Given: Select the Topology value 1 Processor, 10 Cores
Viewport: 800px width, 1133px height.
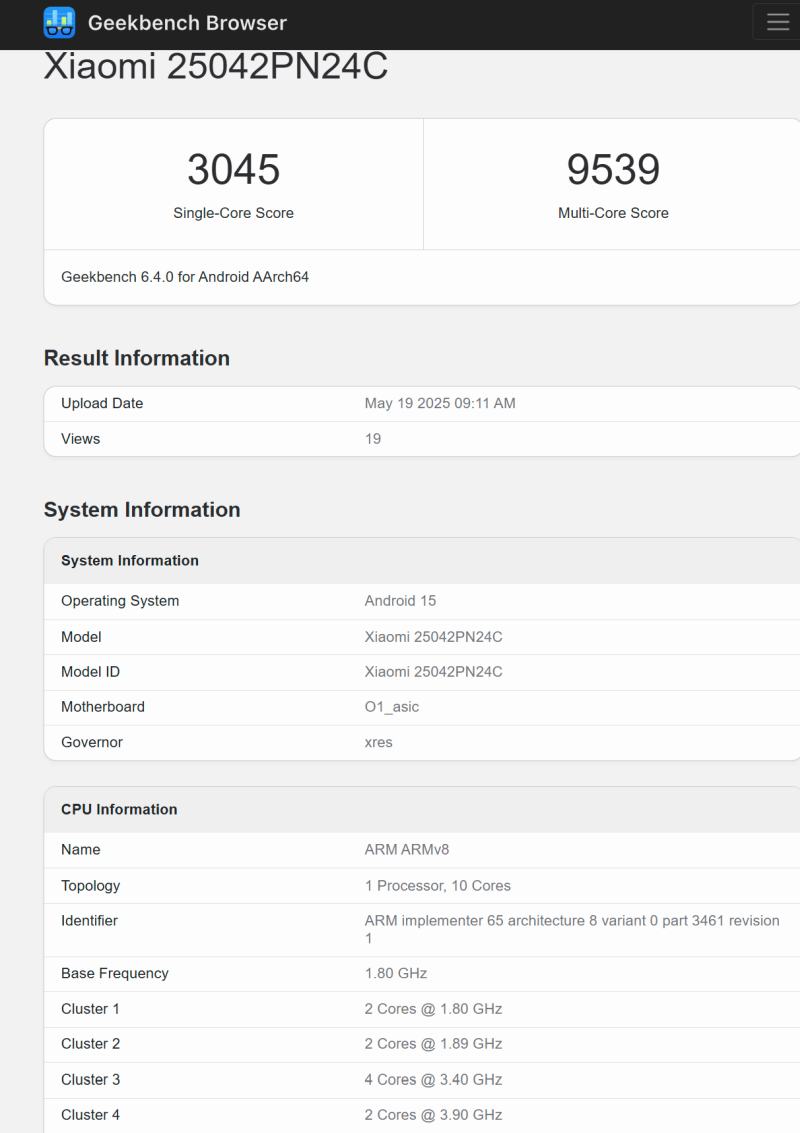Looking at the screenshot, I should coord(438,886).
